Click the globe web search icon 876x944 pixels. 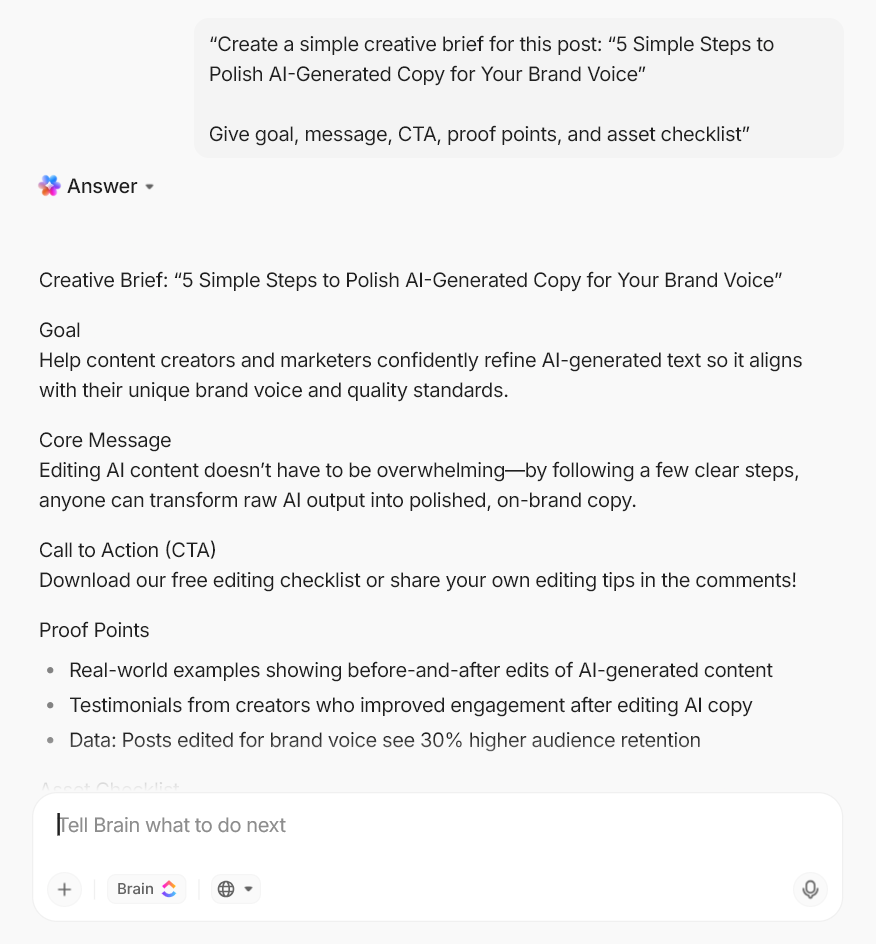[x=226, y=889]
